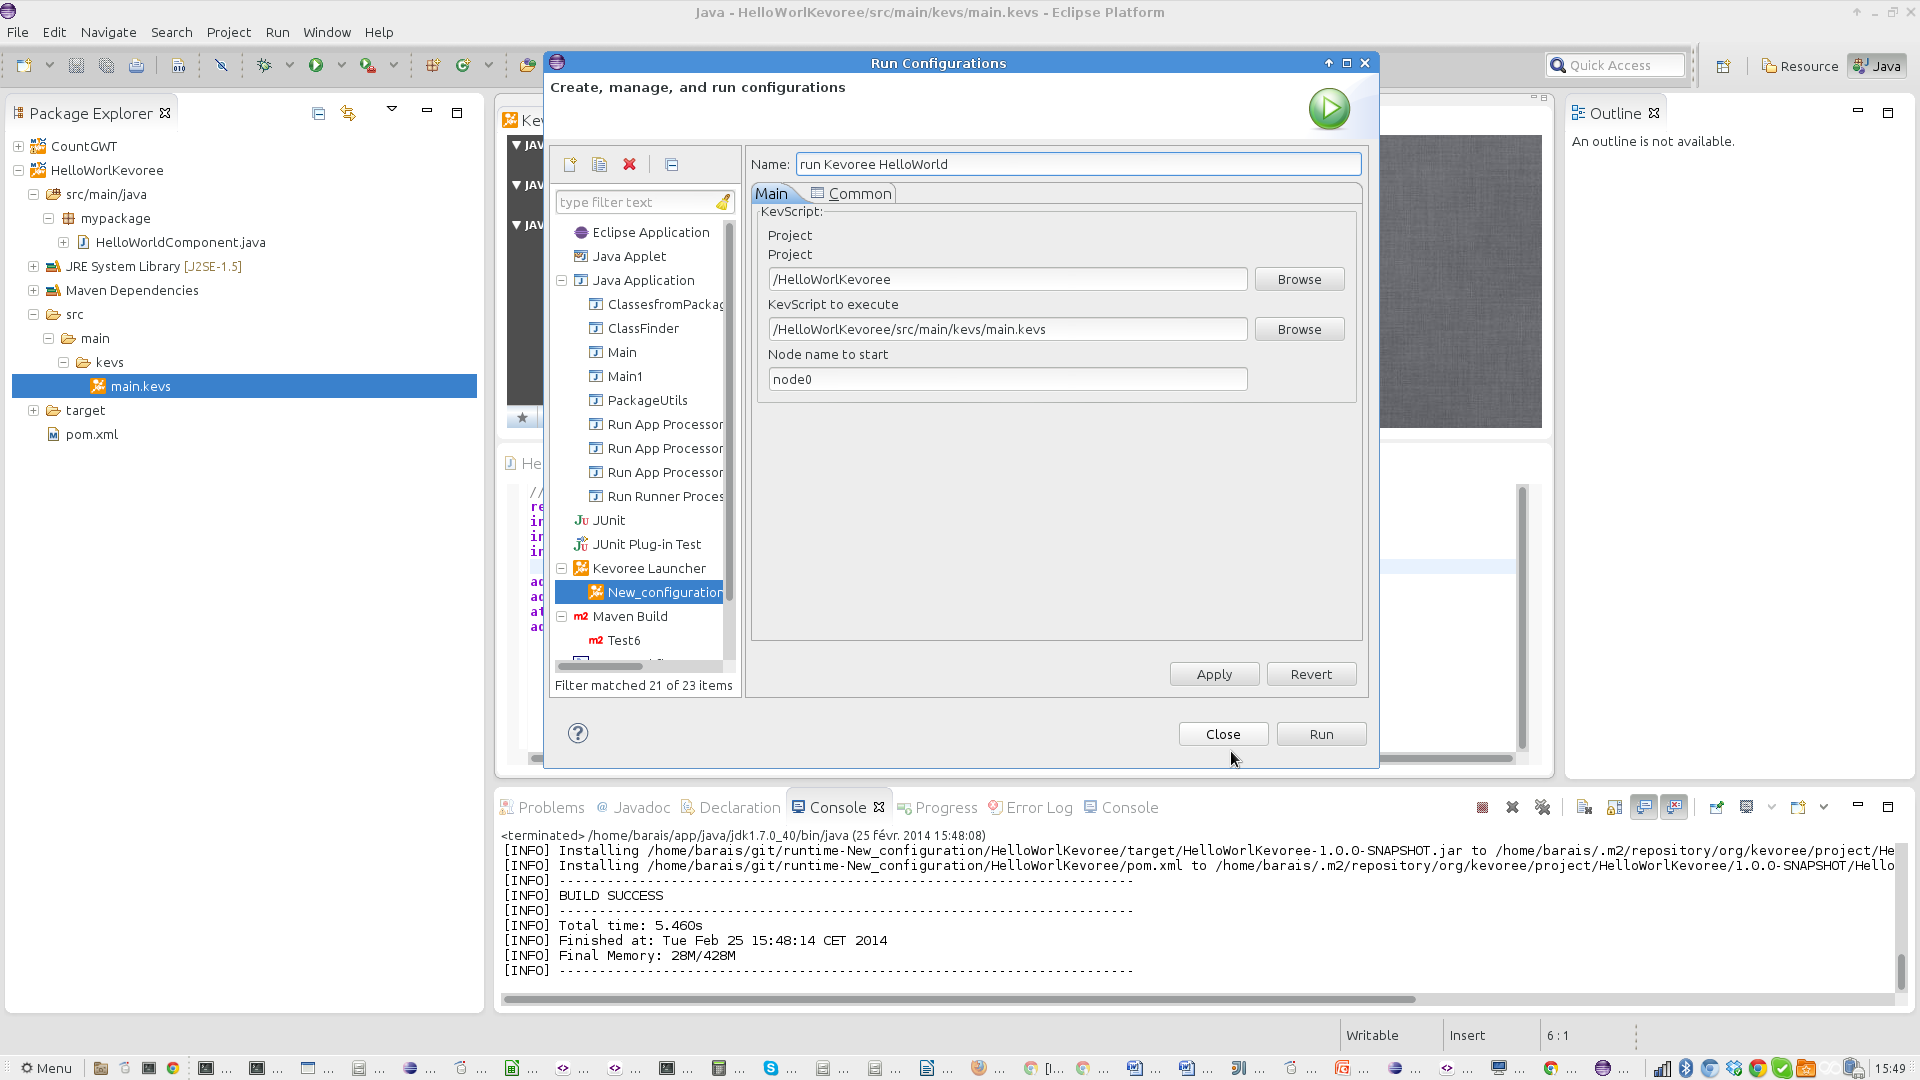The image size is (1920, 1080).
Task: Open the Debug toolbar dropdown arrow
Action: click(x=290, y=66)
